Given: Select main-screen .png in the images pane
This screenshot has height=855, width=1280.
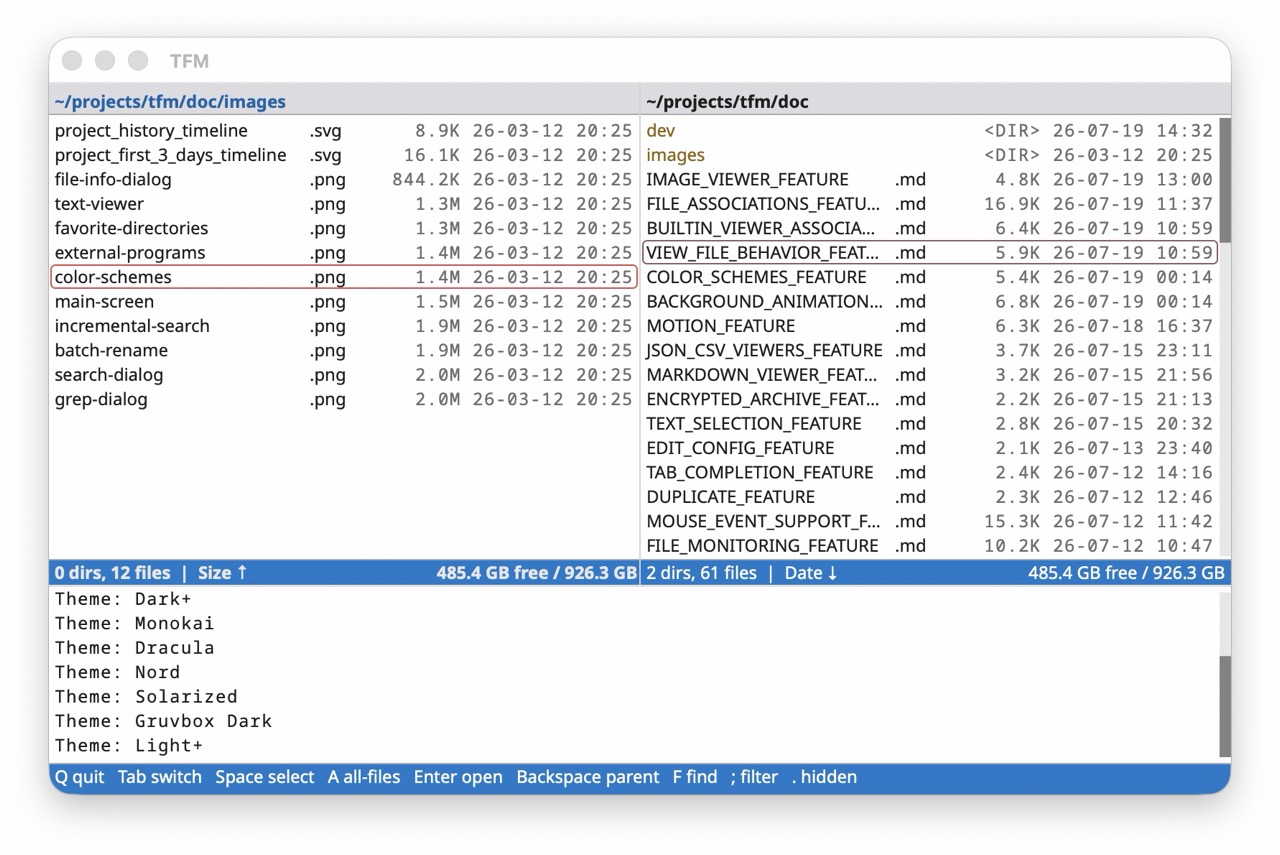Looking at the screenshot, I should tap(344, 302).
